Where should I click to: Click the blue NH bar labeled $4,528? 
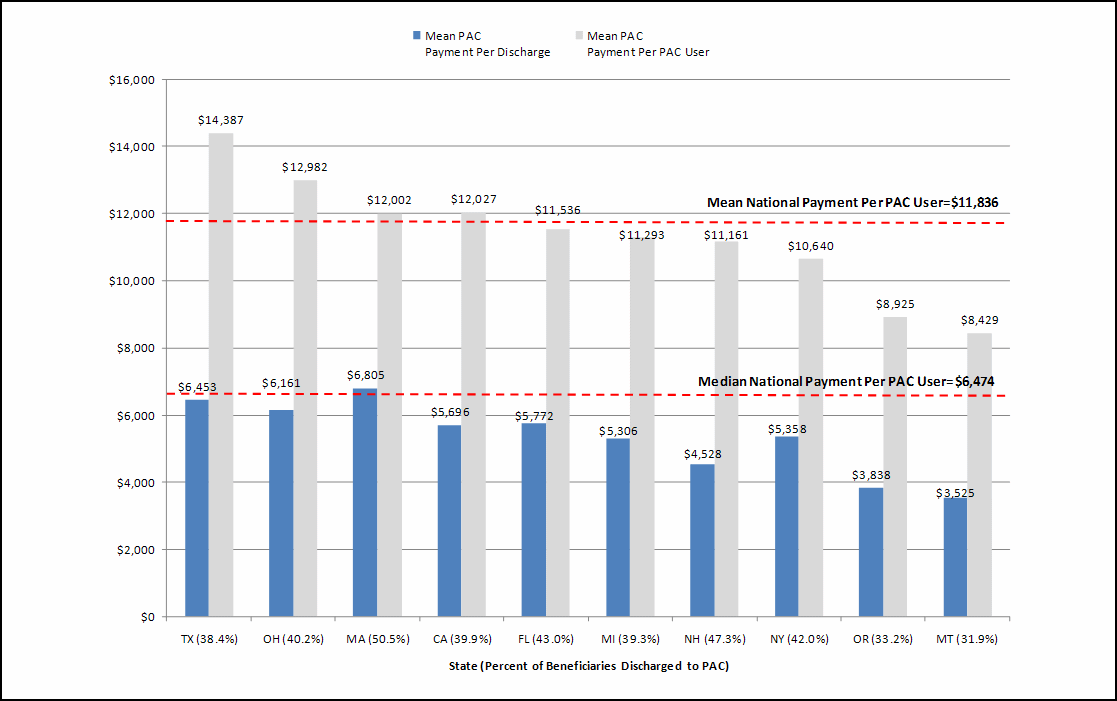point(702,540)
